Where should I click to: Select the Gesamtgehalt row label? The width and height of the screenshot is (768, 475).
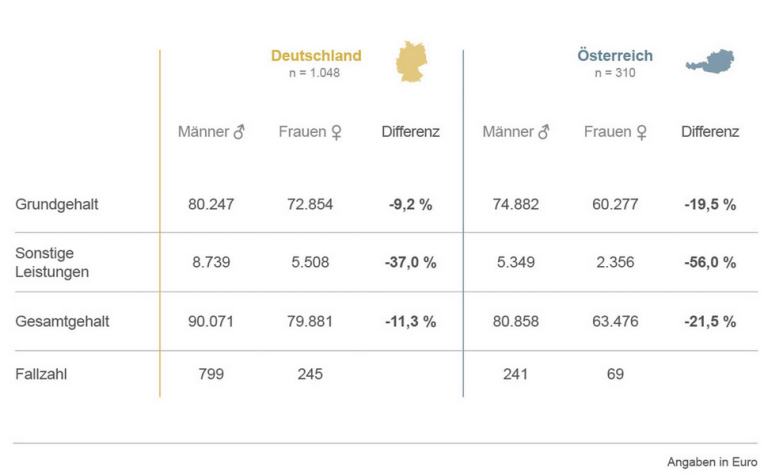tap(62, 321)
